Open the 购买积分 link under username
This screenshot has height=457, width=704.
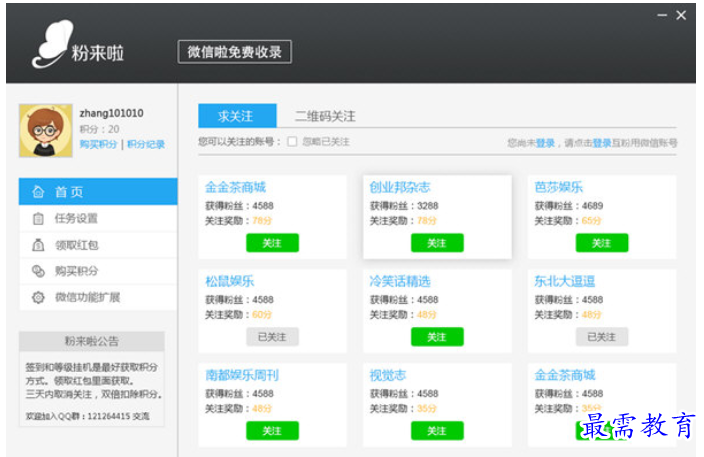(98, 145)
